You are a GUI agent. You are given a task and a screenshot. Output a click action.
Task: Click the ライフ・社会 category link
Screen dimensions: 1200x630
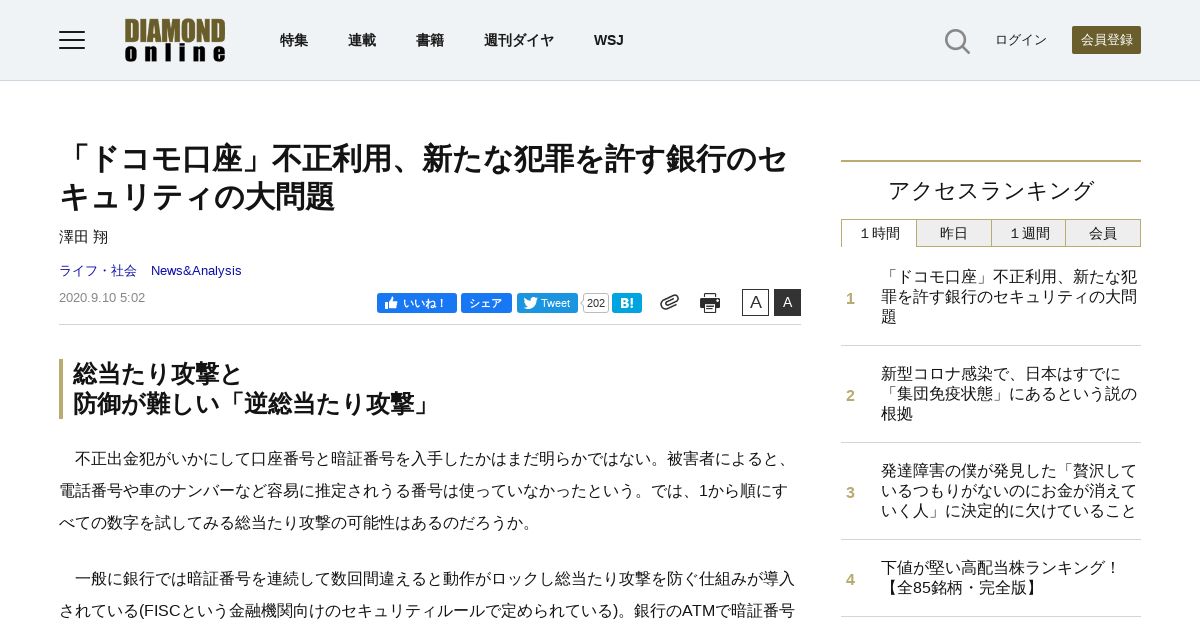tap(98, 271)
